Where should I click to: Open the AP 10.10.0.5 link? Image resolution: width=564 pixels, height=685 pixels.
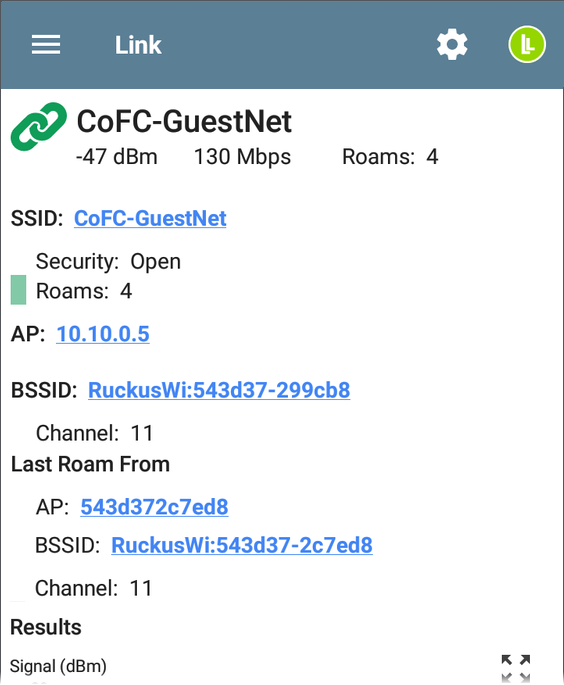click(103, 334)
